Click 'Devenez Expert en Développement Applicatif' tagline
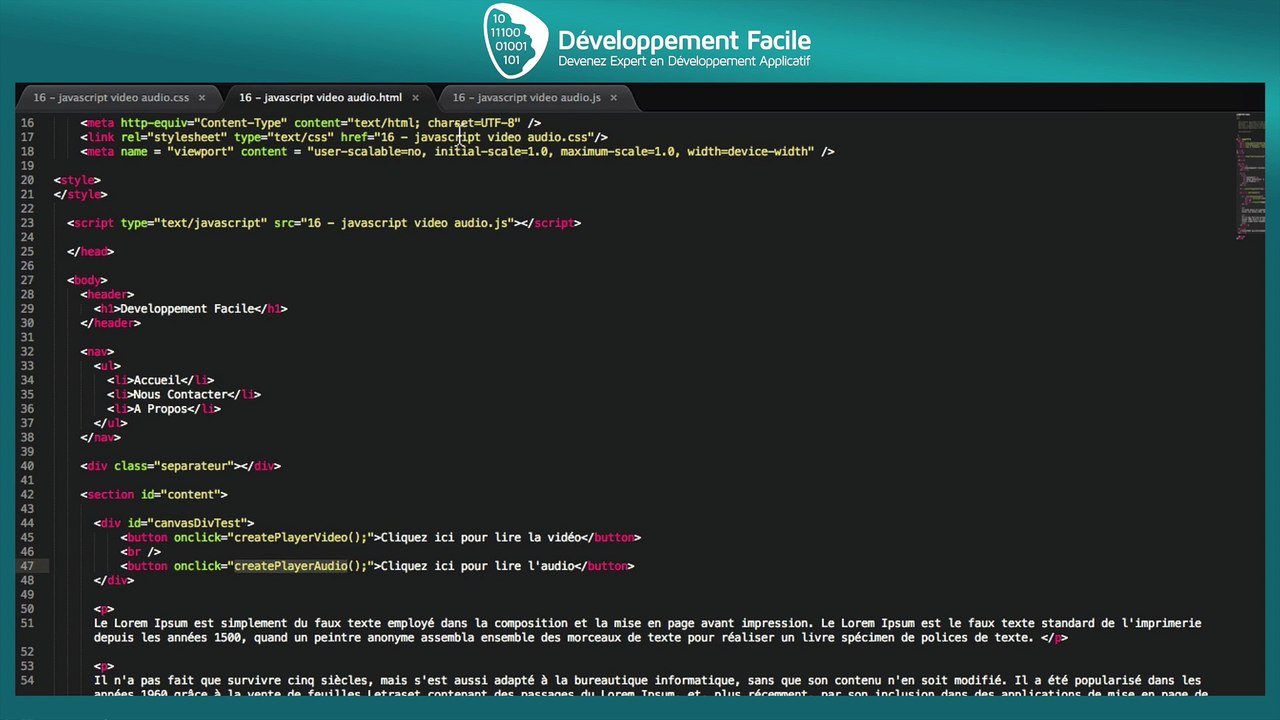Image resolution: width=1280 pixels, height=720 pixels. (x=684, y=62)
